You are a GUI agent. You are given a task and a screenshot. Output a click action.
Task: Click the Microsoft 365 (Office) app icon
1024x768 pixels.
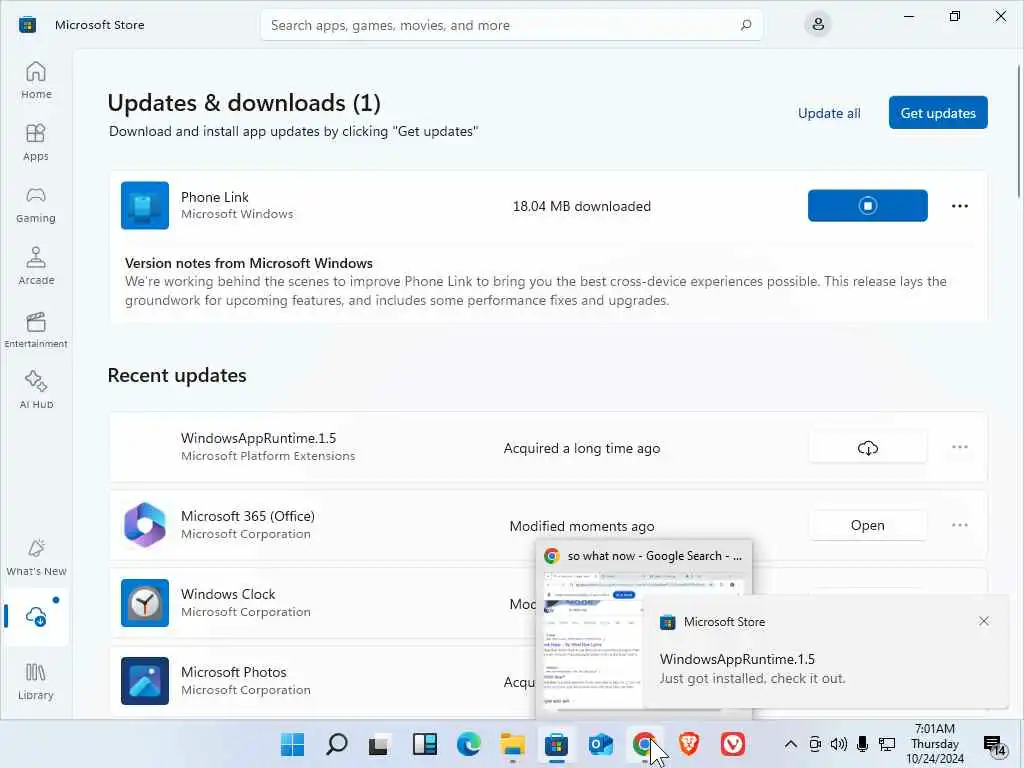[x=145, y=524]
